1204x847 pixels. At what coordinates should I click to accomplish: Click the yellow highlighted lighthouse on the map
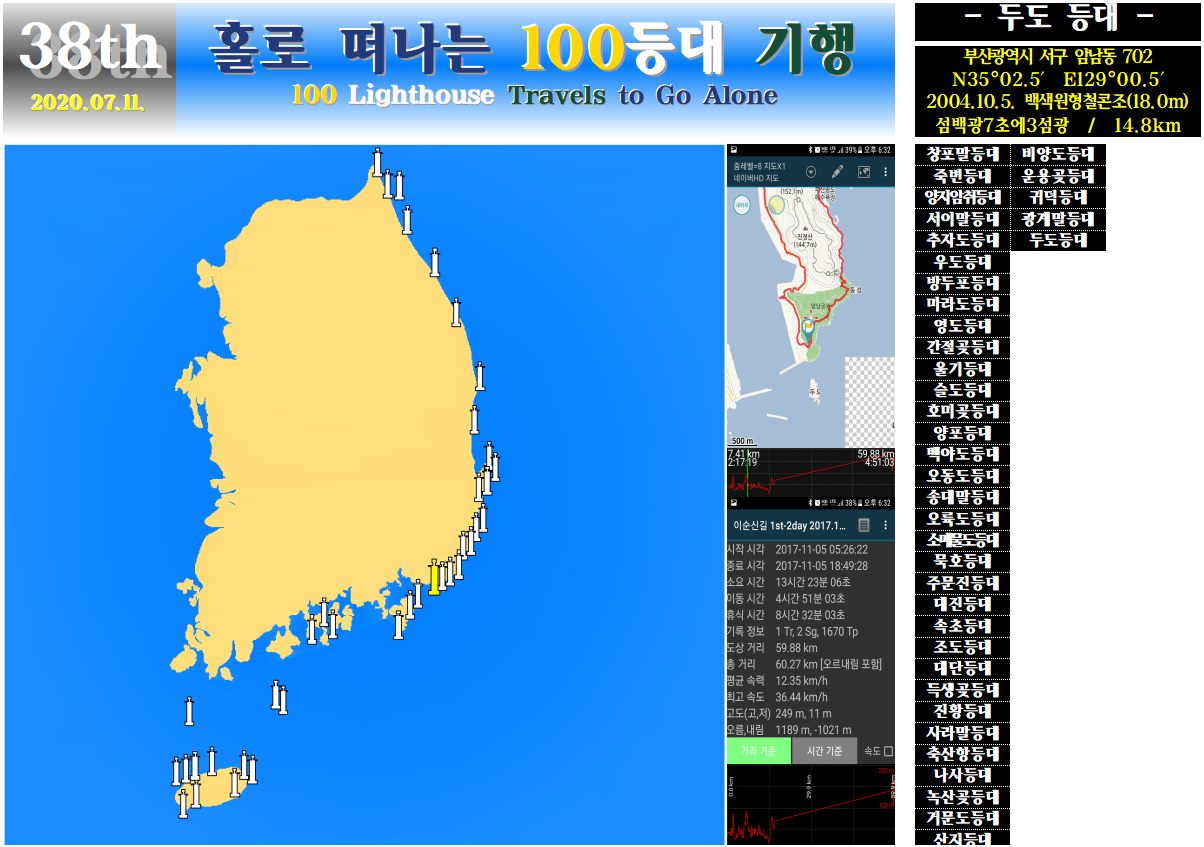tap(434, 576)
